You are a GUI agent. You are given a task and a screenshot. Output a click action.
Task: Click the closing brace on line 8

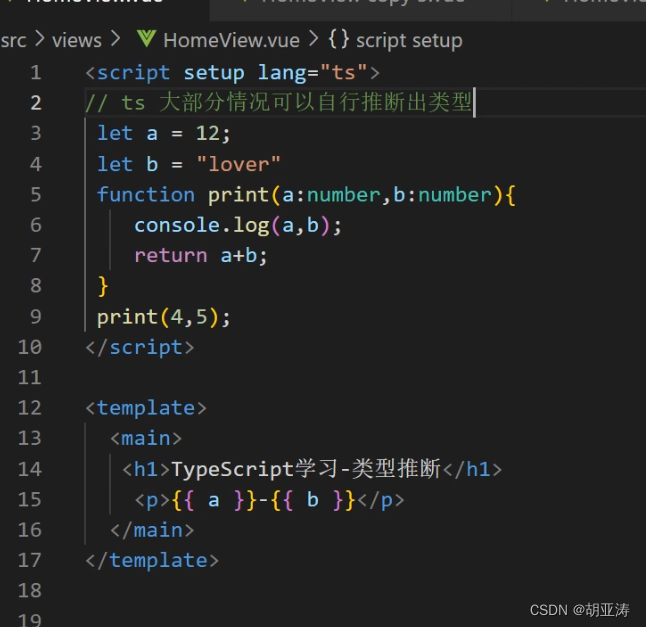coord(103,286)
